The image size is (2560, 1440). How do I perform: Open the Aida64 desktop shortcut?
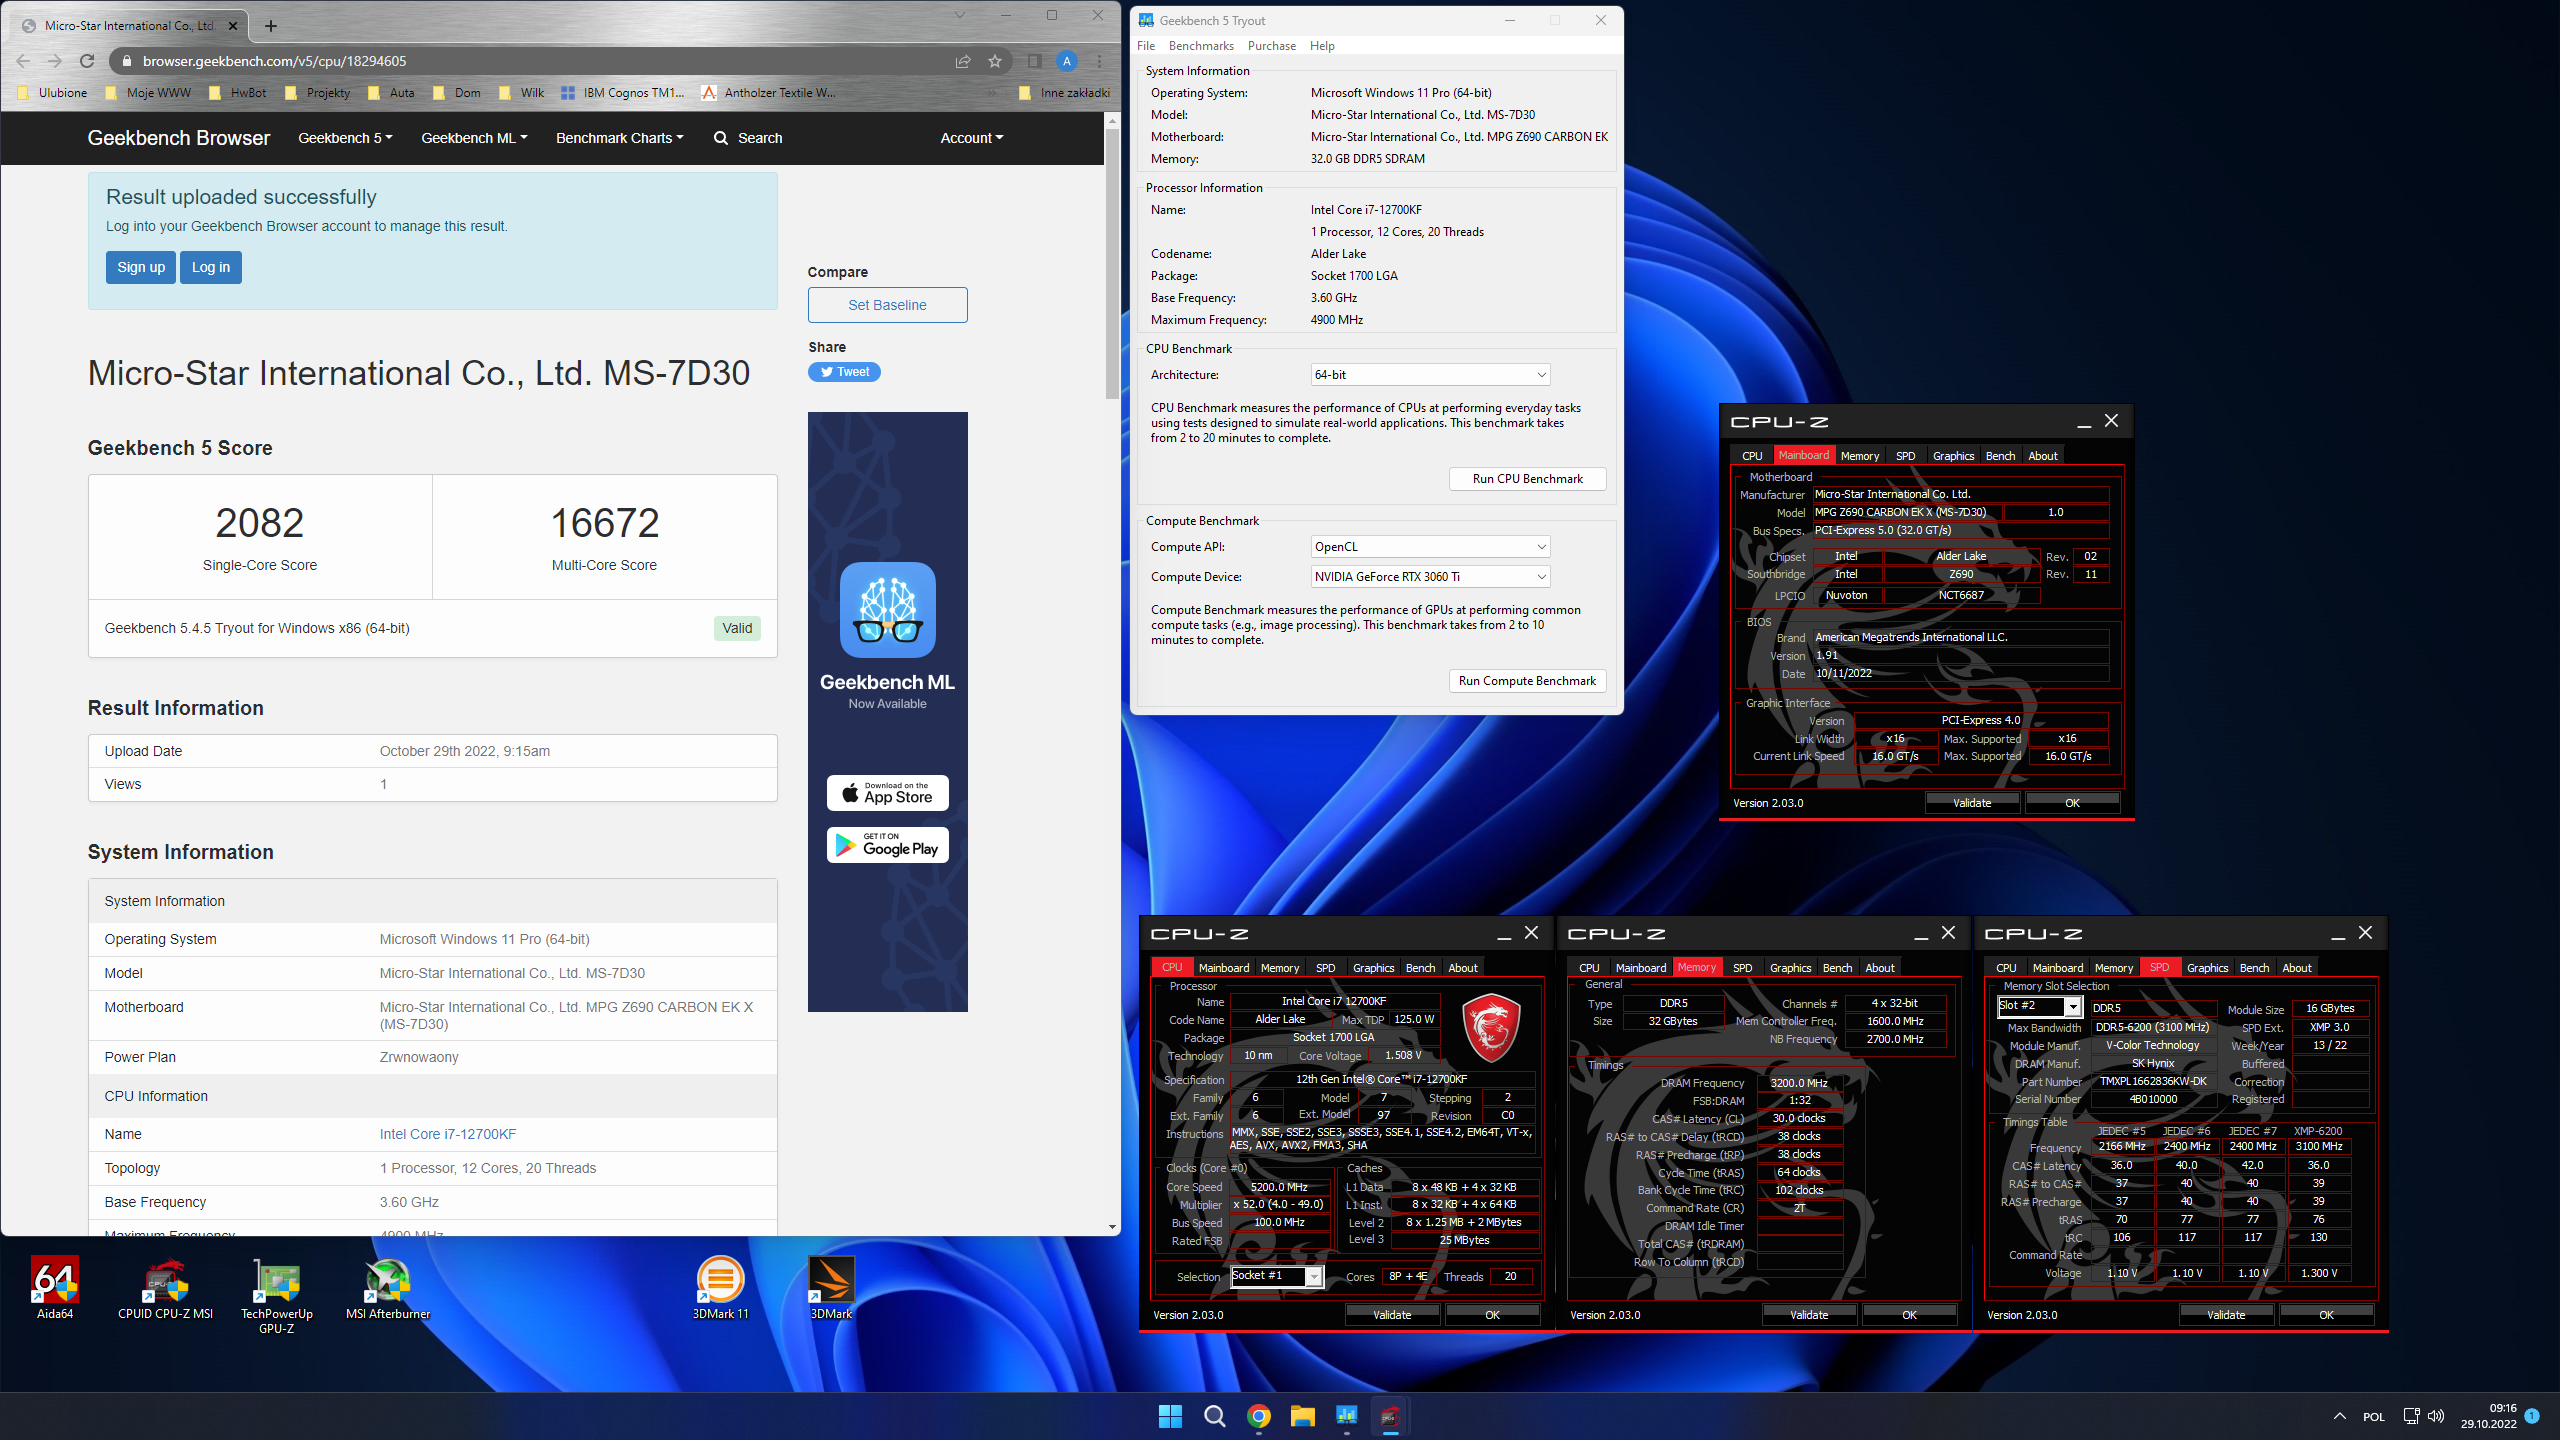click(55, 1288)
